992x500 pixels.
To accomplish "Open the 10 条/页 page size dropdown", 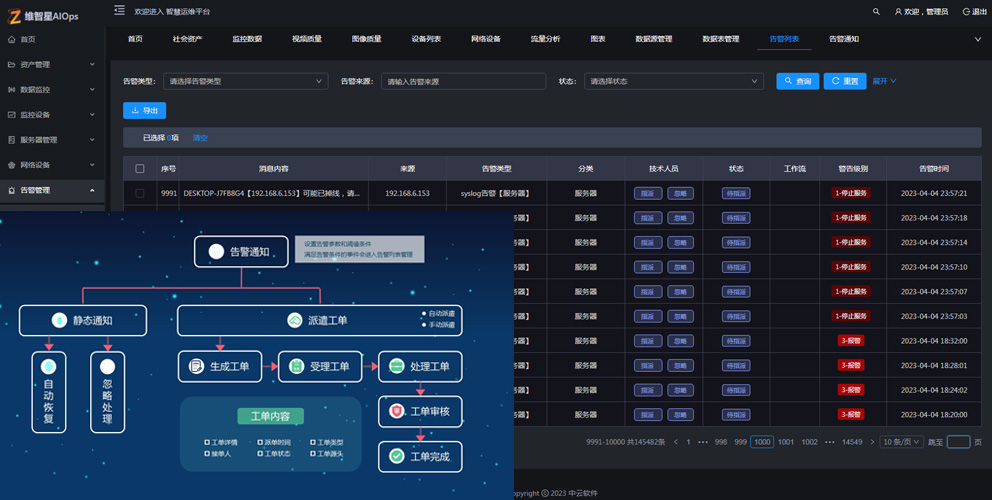I will (x=901, y=441).
